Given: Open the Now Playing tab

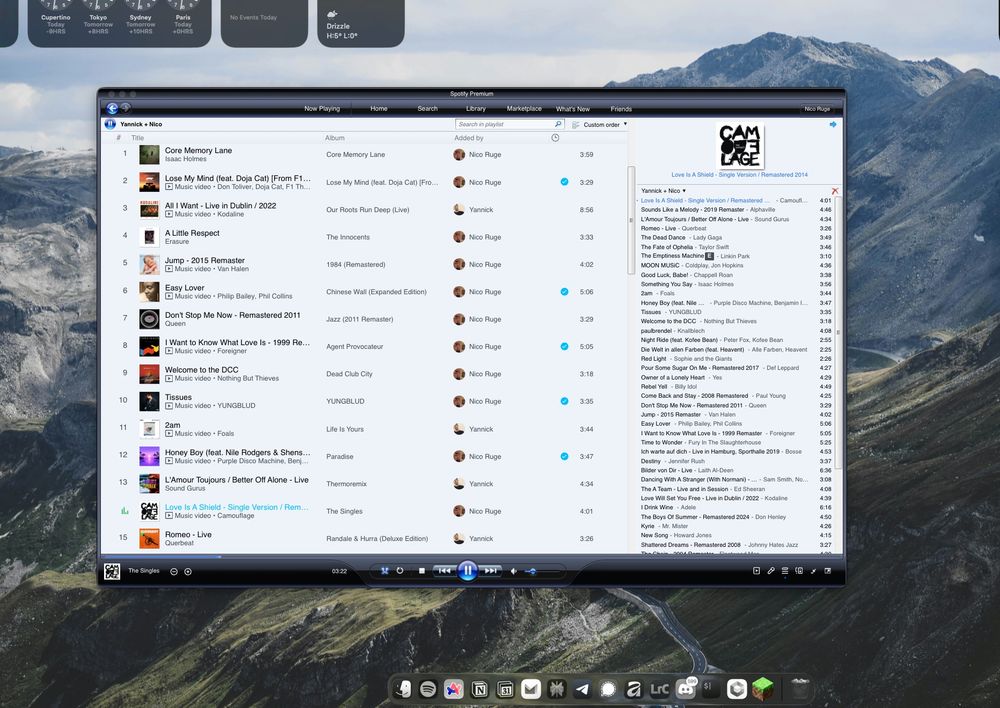Looking at the screenshot, I should click(x=322, y=108).
